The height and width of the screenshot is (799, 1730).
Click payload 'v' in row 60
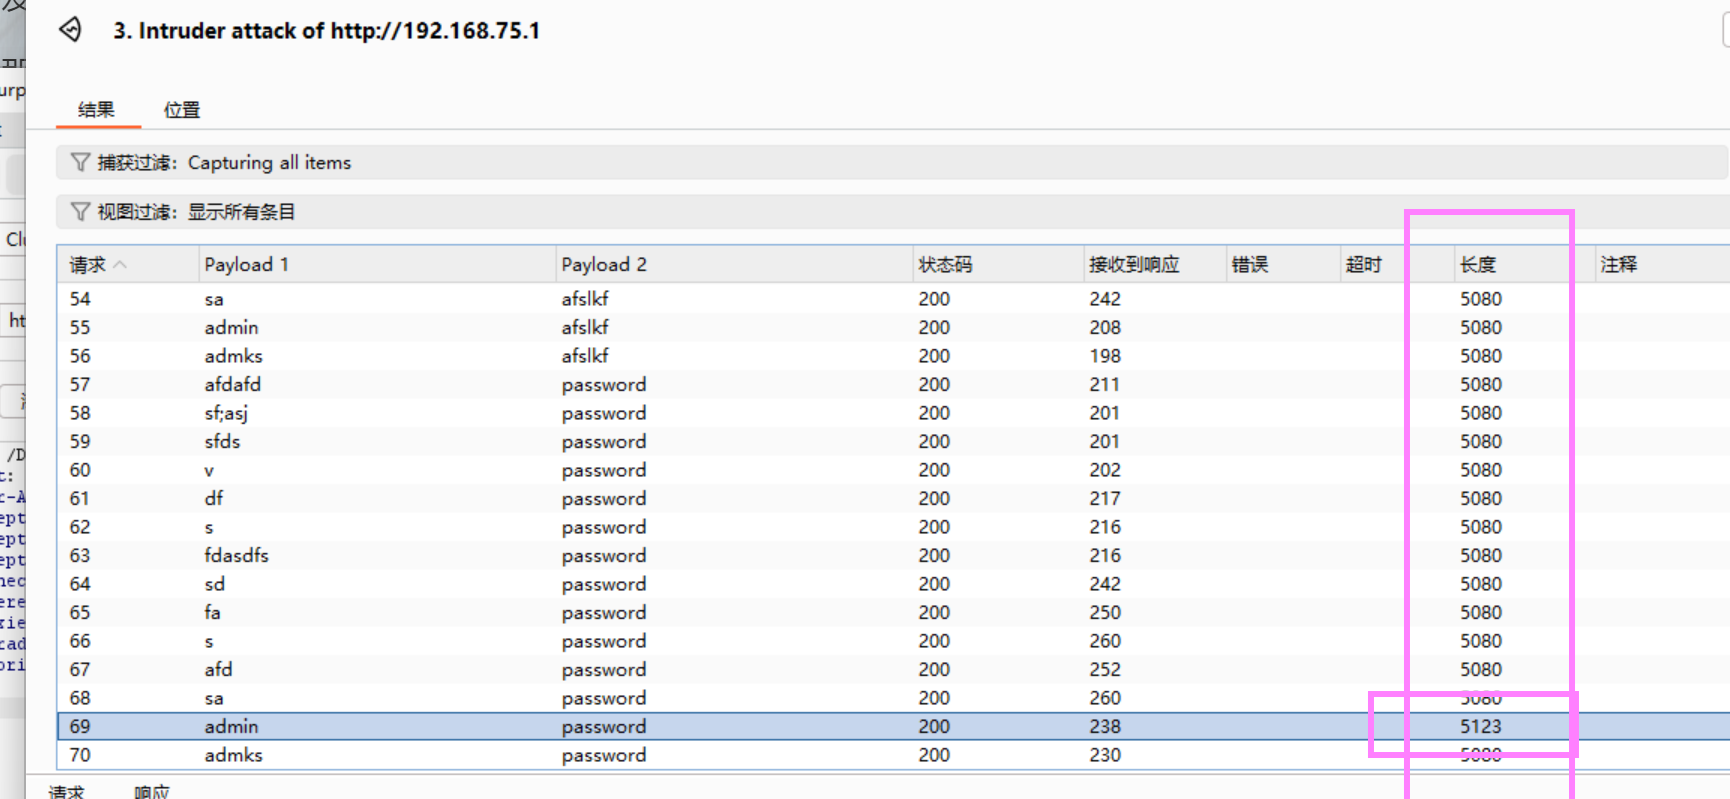[x=209, y=470]
